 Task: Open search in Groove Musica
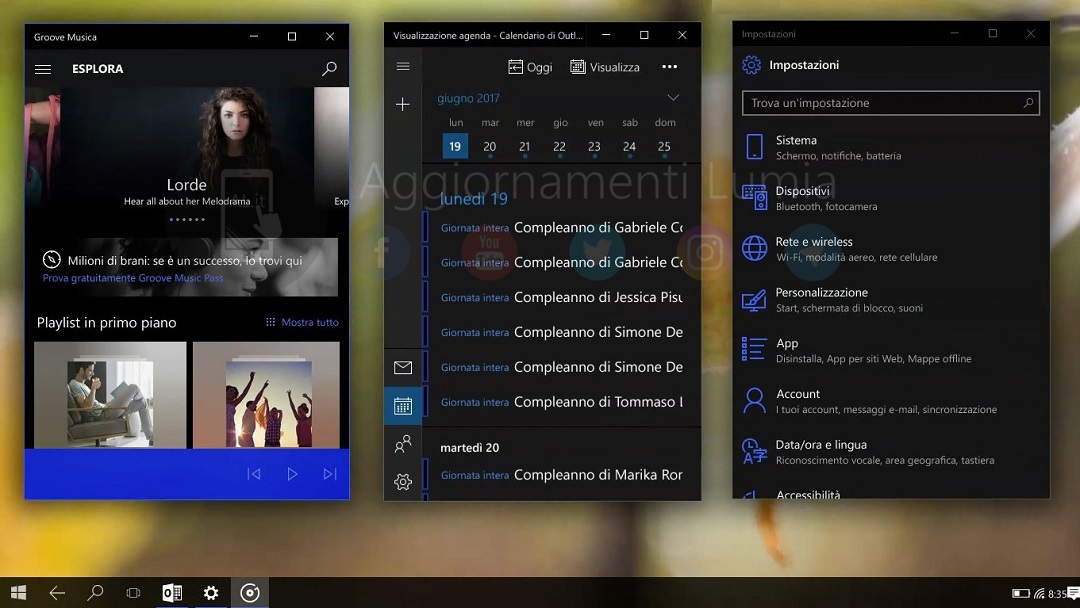tap(329, 68)
